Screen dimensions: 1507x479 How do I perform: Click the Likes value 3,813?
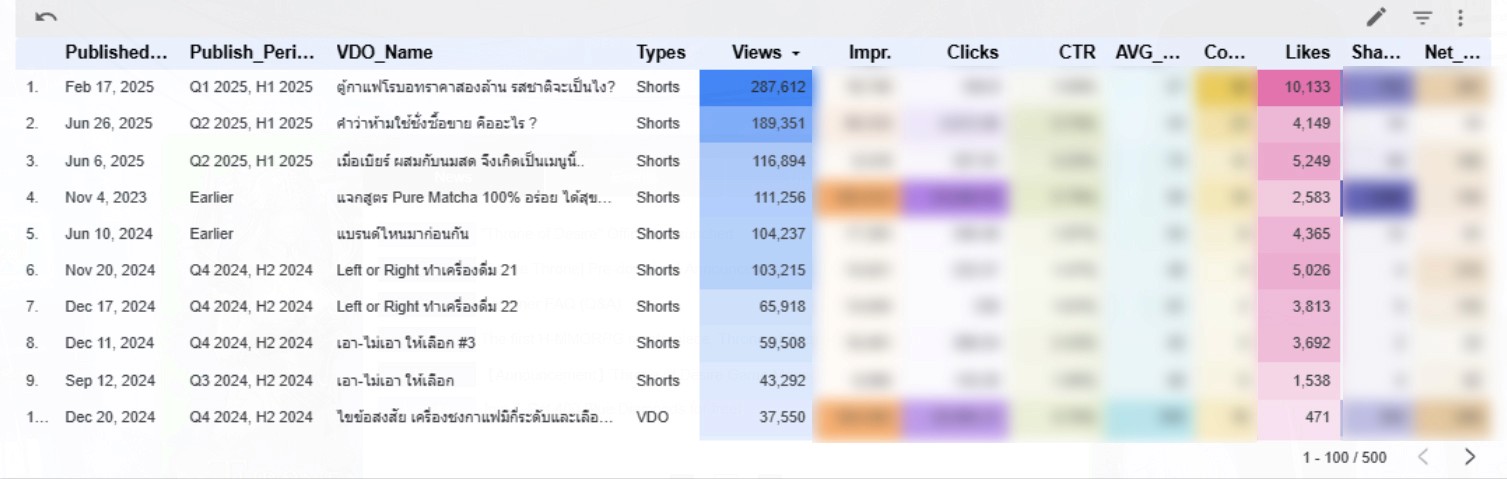point(1311,306)
